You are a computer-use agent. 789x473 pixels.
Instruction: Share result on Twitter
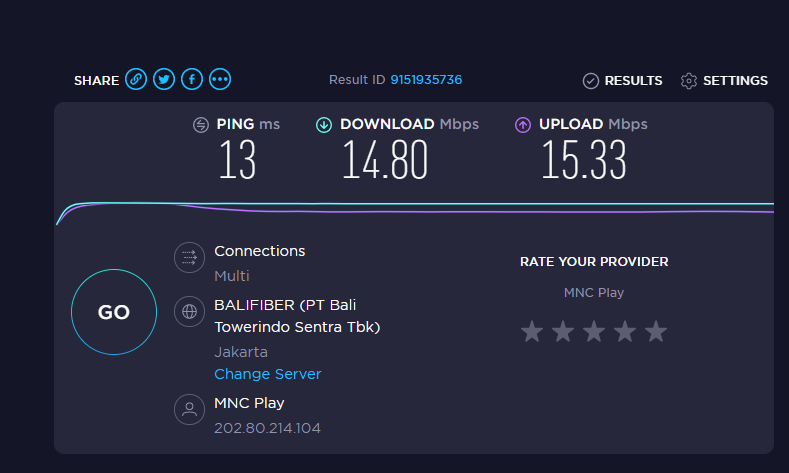[164, 80]
